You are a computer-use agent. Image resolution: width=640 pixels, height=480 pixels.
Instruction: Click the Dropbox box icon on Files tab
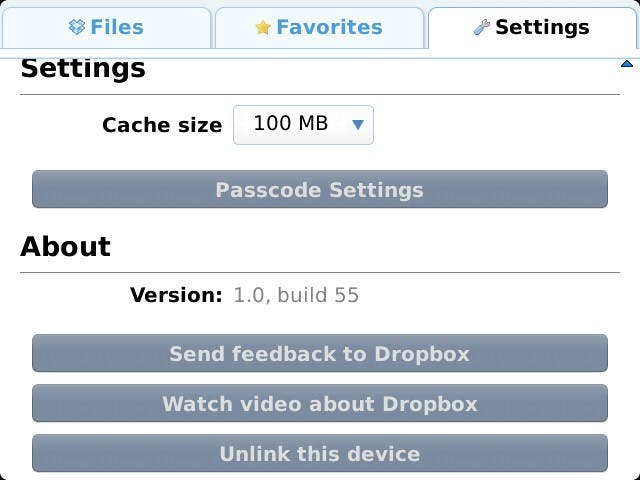(77, 28)
